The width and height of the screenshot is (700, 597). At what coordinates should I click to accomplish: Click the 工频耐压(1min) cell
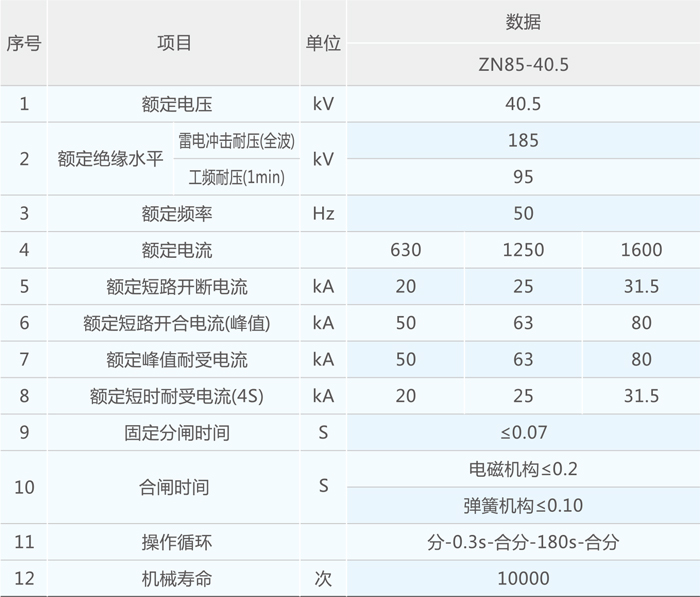coord(236,177)
